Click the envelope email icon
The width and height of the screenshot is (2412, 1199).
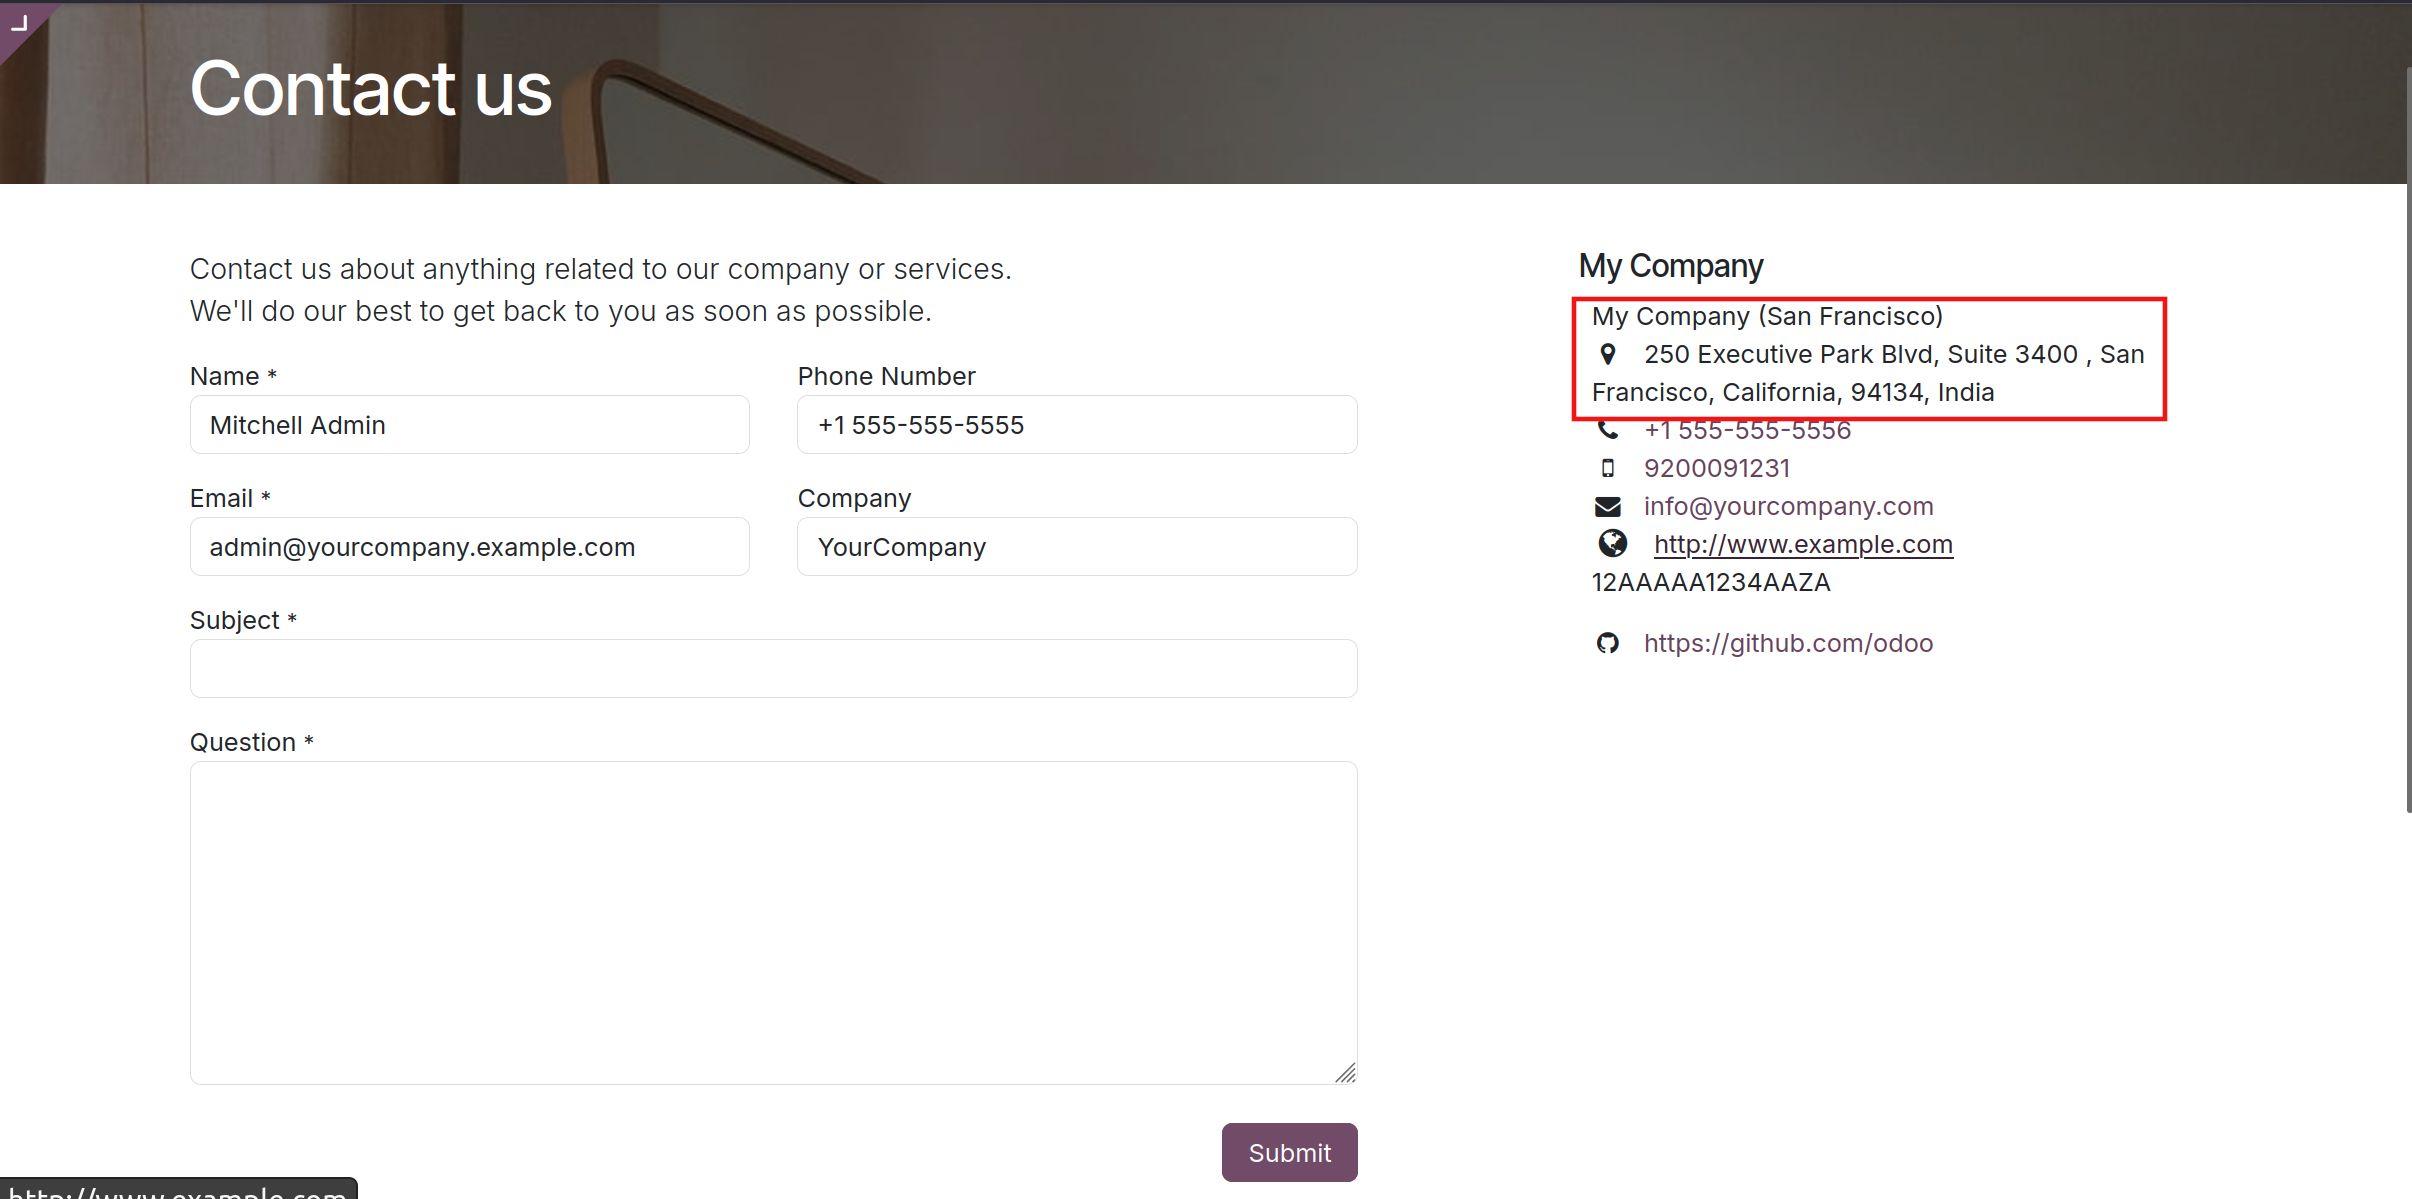pyautogui.click(x=1607, y=506)
